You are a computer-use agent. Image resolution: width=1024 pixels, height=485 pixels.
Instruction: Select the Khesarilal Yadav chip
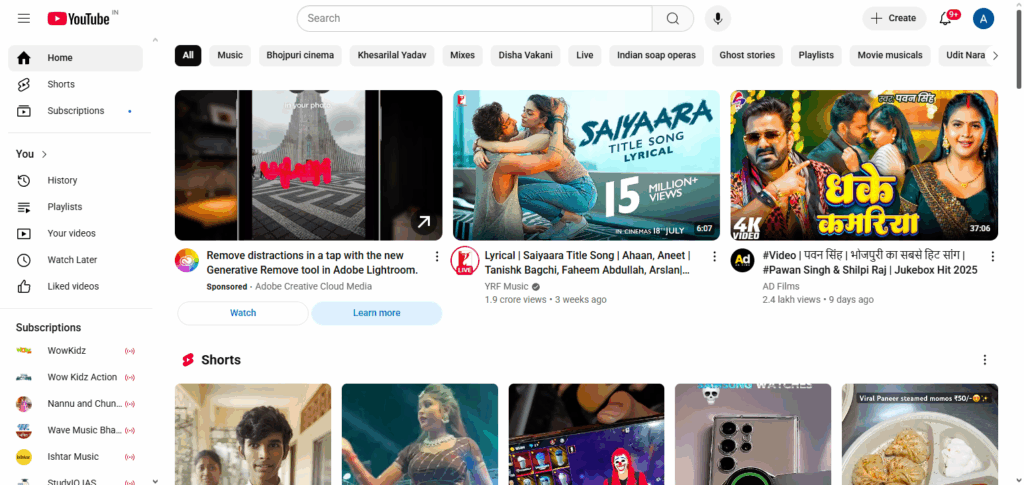(x=392, y=55)
